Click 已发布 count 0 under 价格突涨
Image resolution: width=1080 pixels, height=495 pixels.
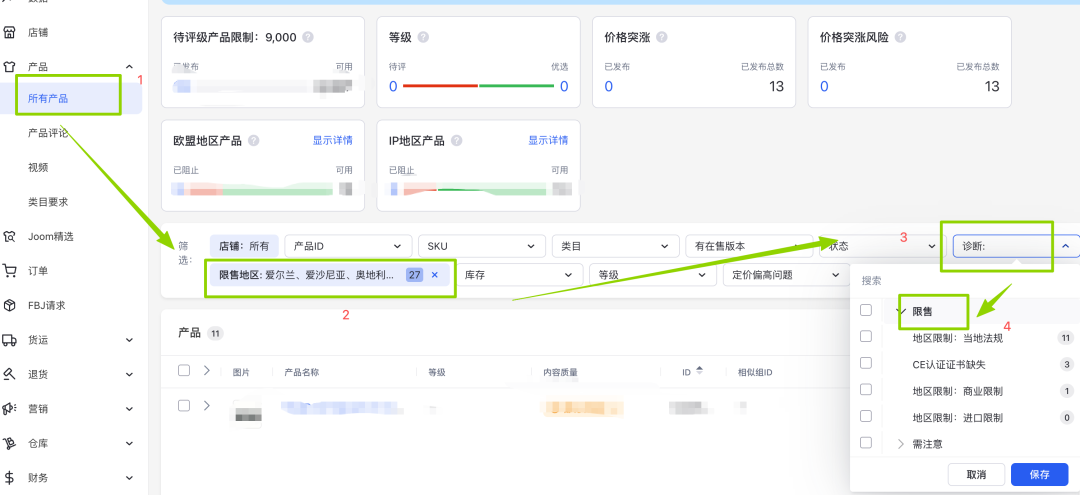pos(609,86)
